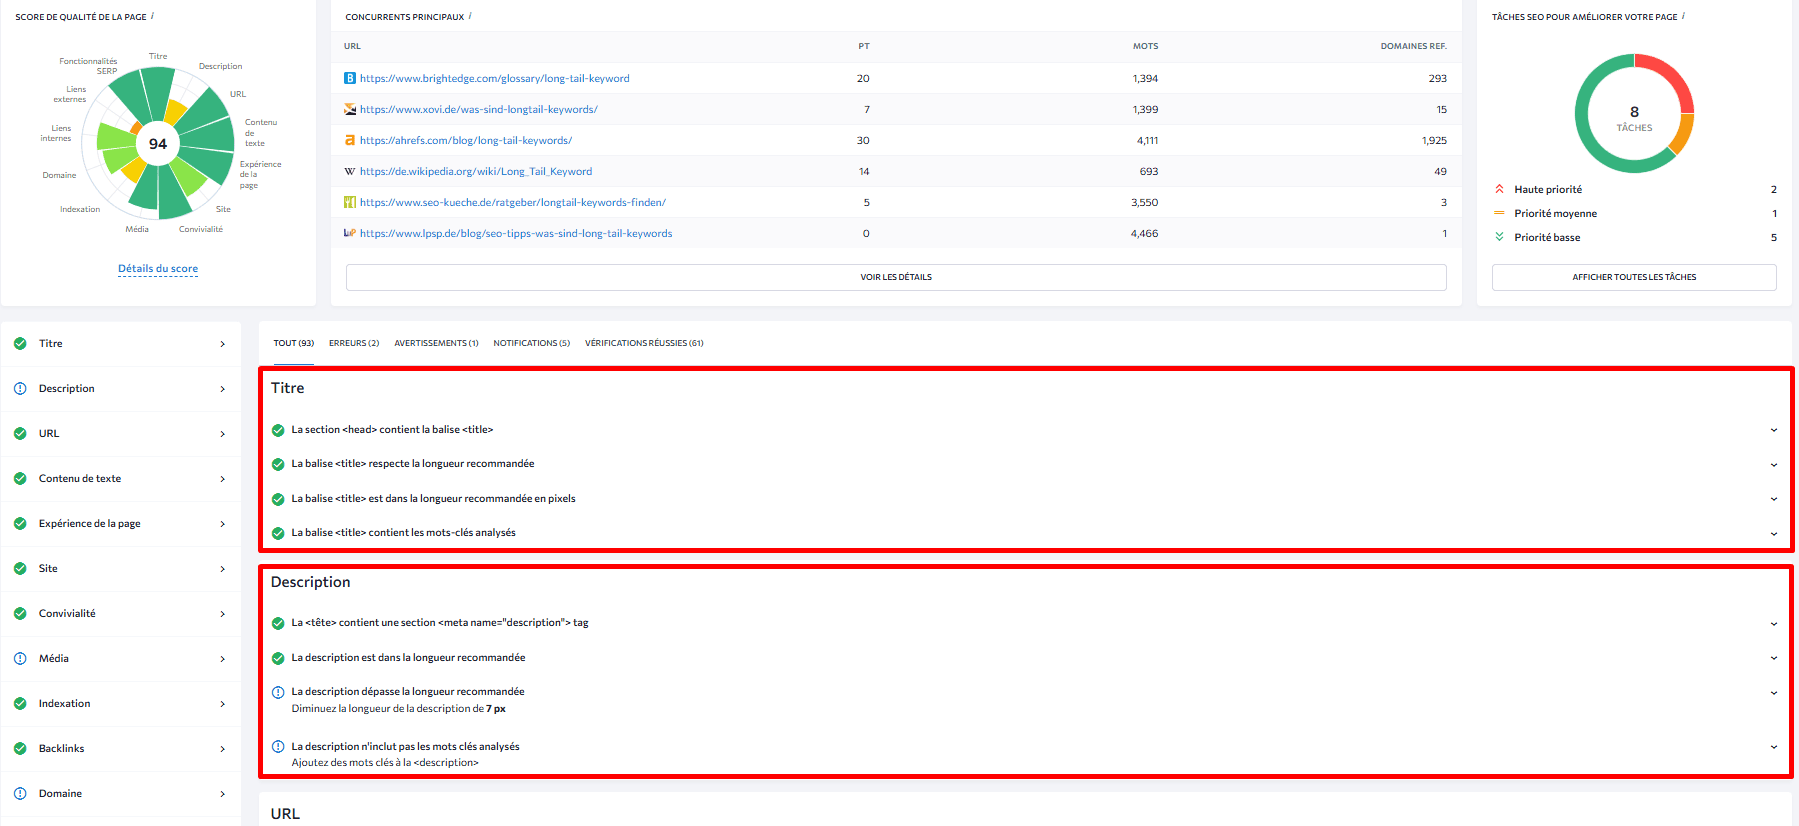Viewport: 1799px width, 826px height.
Task: Open the brightedge.com long-tail-keyword link
Action: 494,78
